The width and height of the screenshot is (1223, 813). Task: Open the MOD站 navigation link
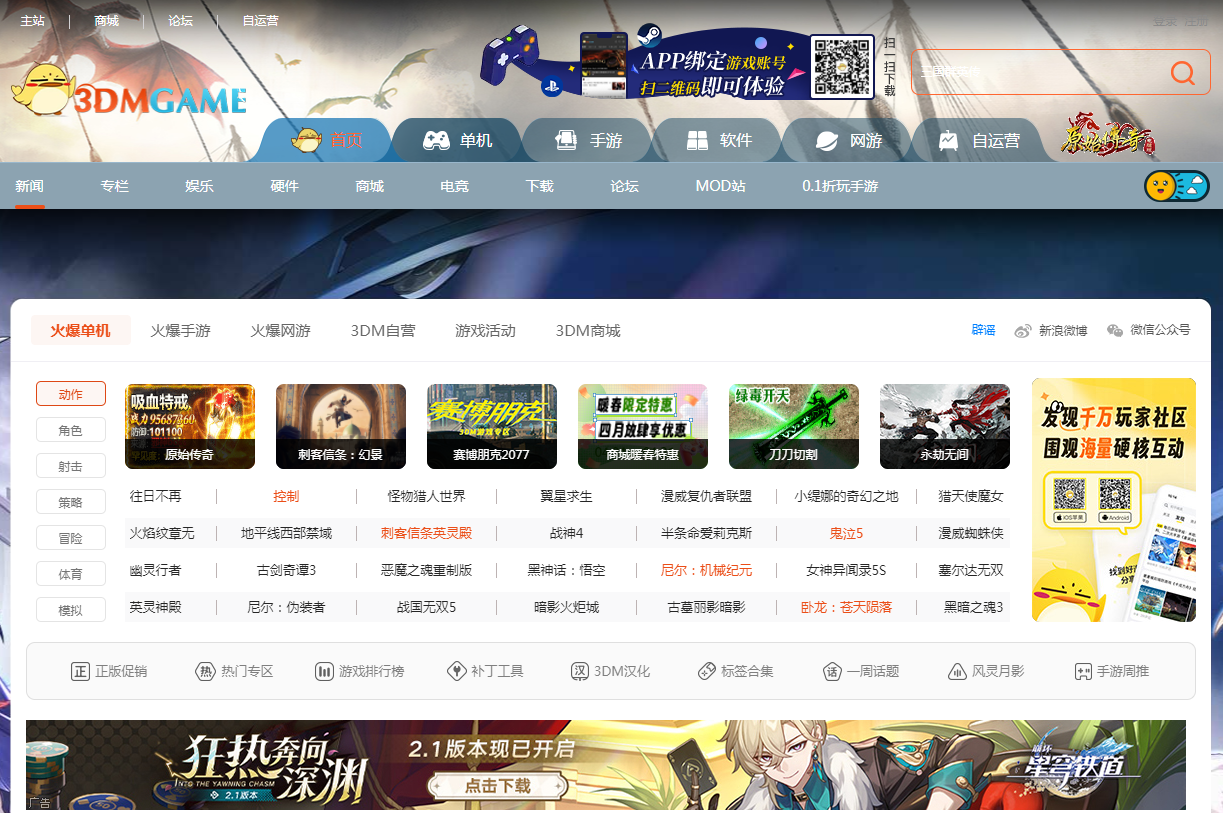click(x=721, y=186)
